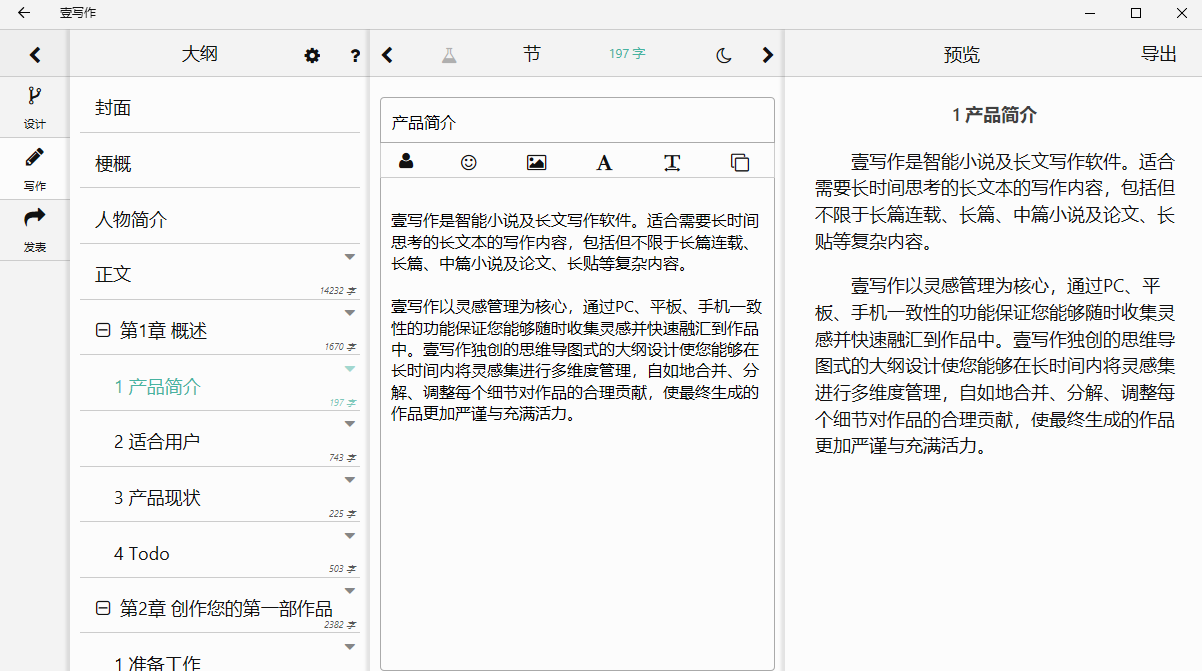Viewport: 1202px width, 671px height.
Task: Go to the previous section with left chevron
Action: (x=388, y=55)
